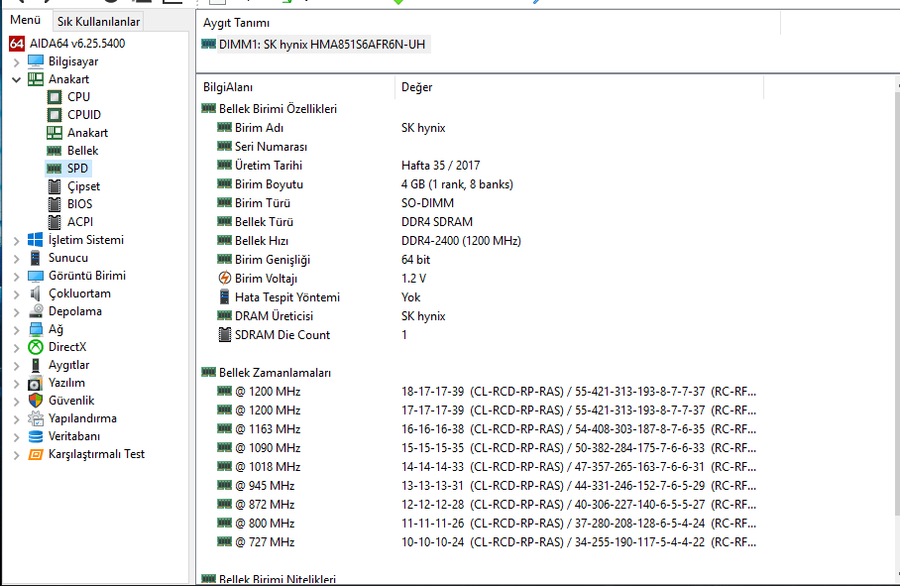The image size is (900, 586).
Task: Select the @ 727 MHz timing row
Action: [x=487, y=542]
